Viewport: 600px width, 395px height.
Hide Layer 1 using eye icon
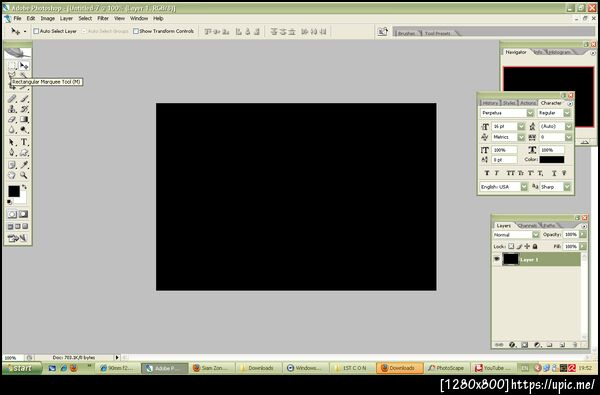(x=497, y=259)
